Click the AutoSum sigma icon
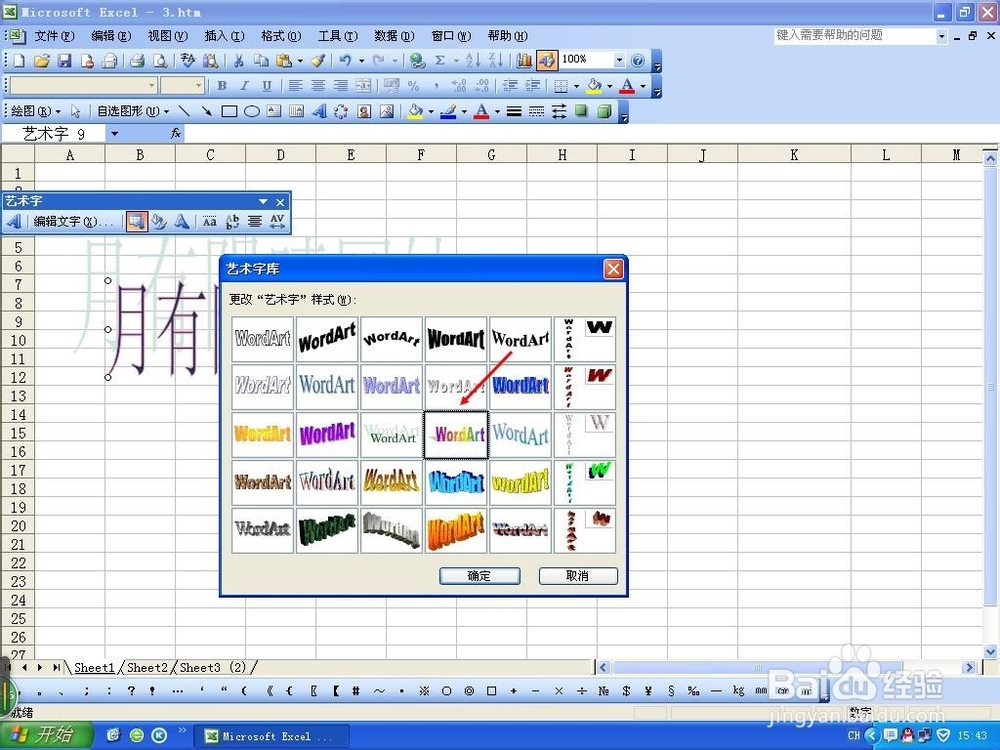The image size is (1000, 750). 440,61
